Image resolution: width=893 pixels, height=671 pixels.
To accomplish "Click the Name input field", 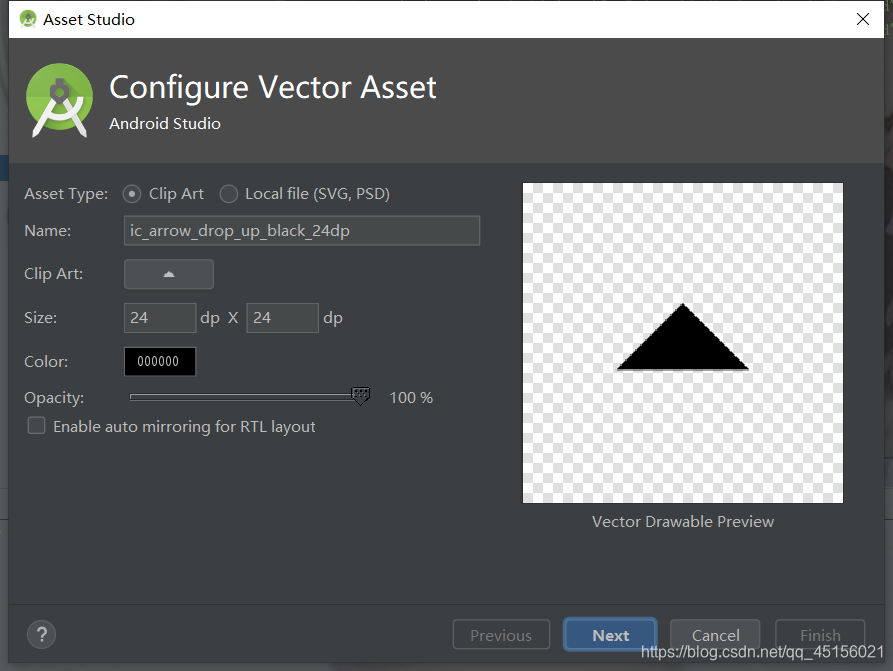I will [x=302, y=231].
